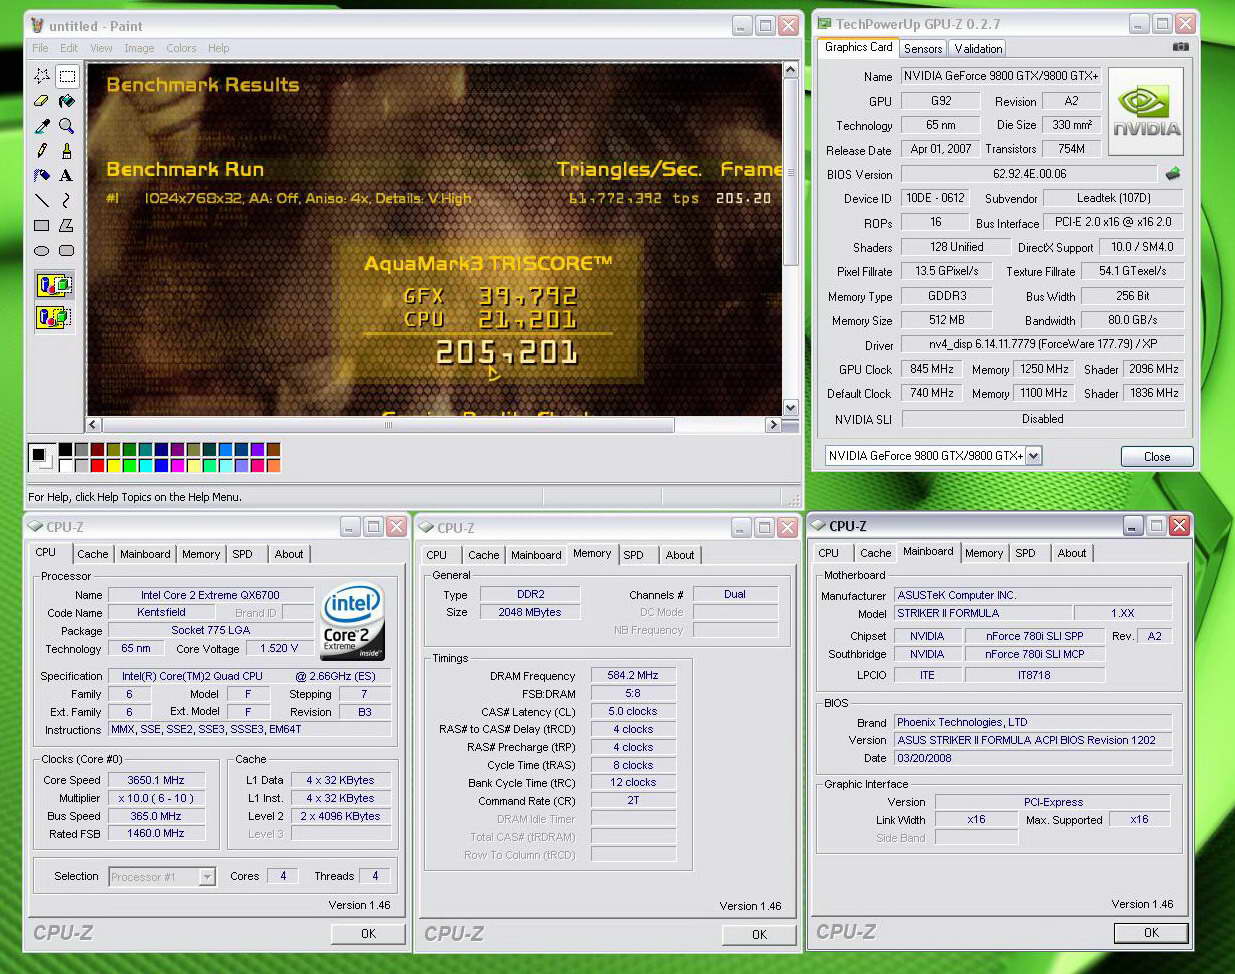1235x974 pixels.
Task: Open SPD tab in the middle CPU-Z window
Action: pyautogui.click(x=633, y=555)
